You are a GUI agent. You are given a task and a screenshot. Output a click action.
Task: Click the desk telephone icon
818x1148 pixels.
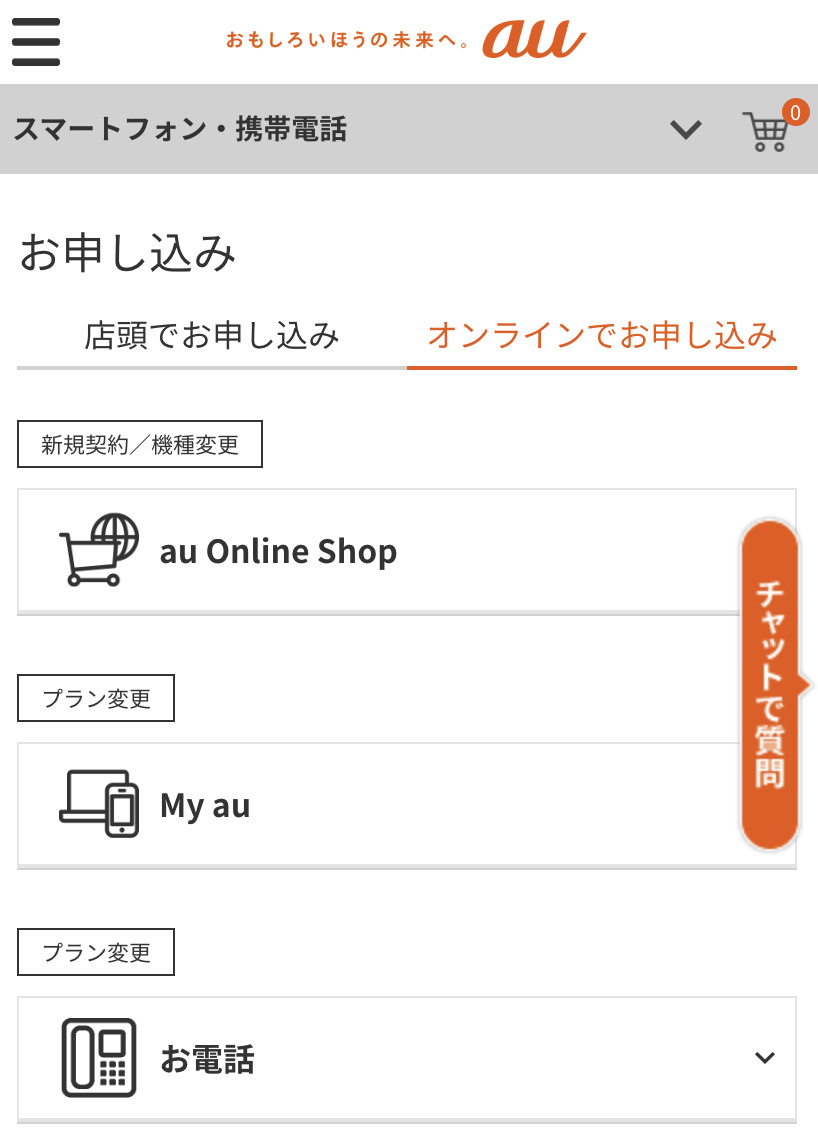point(98,1057)
